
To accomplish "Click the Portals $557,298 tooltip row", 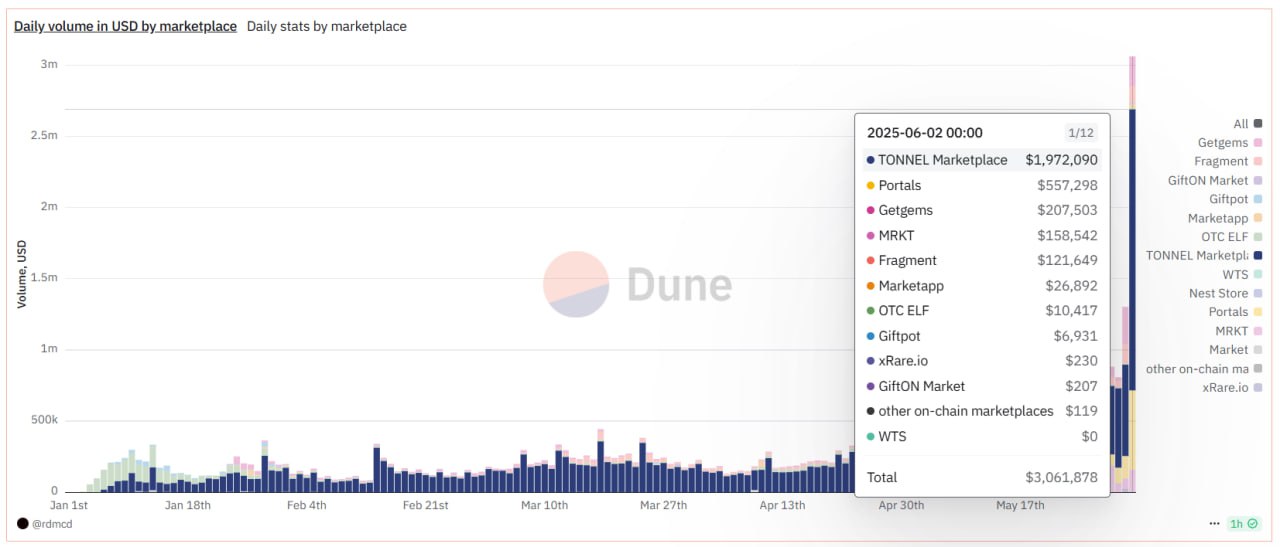I will point(982,185).
